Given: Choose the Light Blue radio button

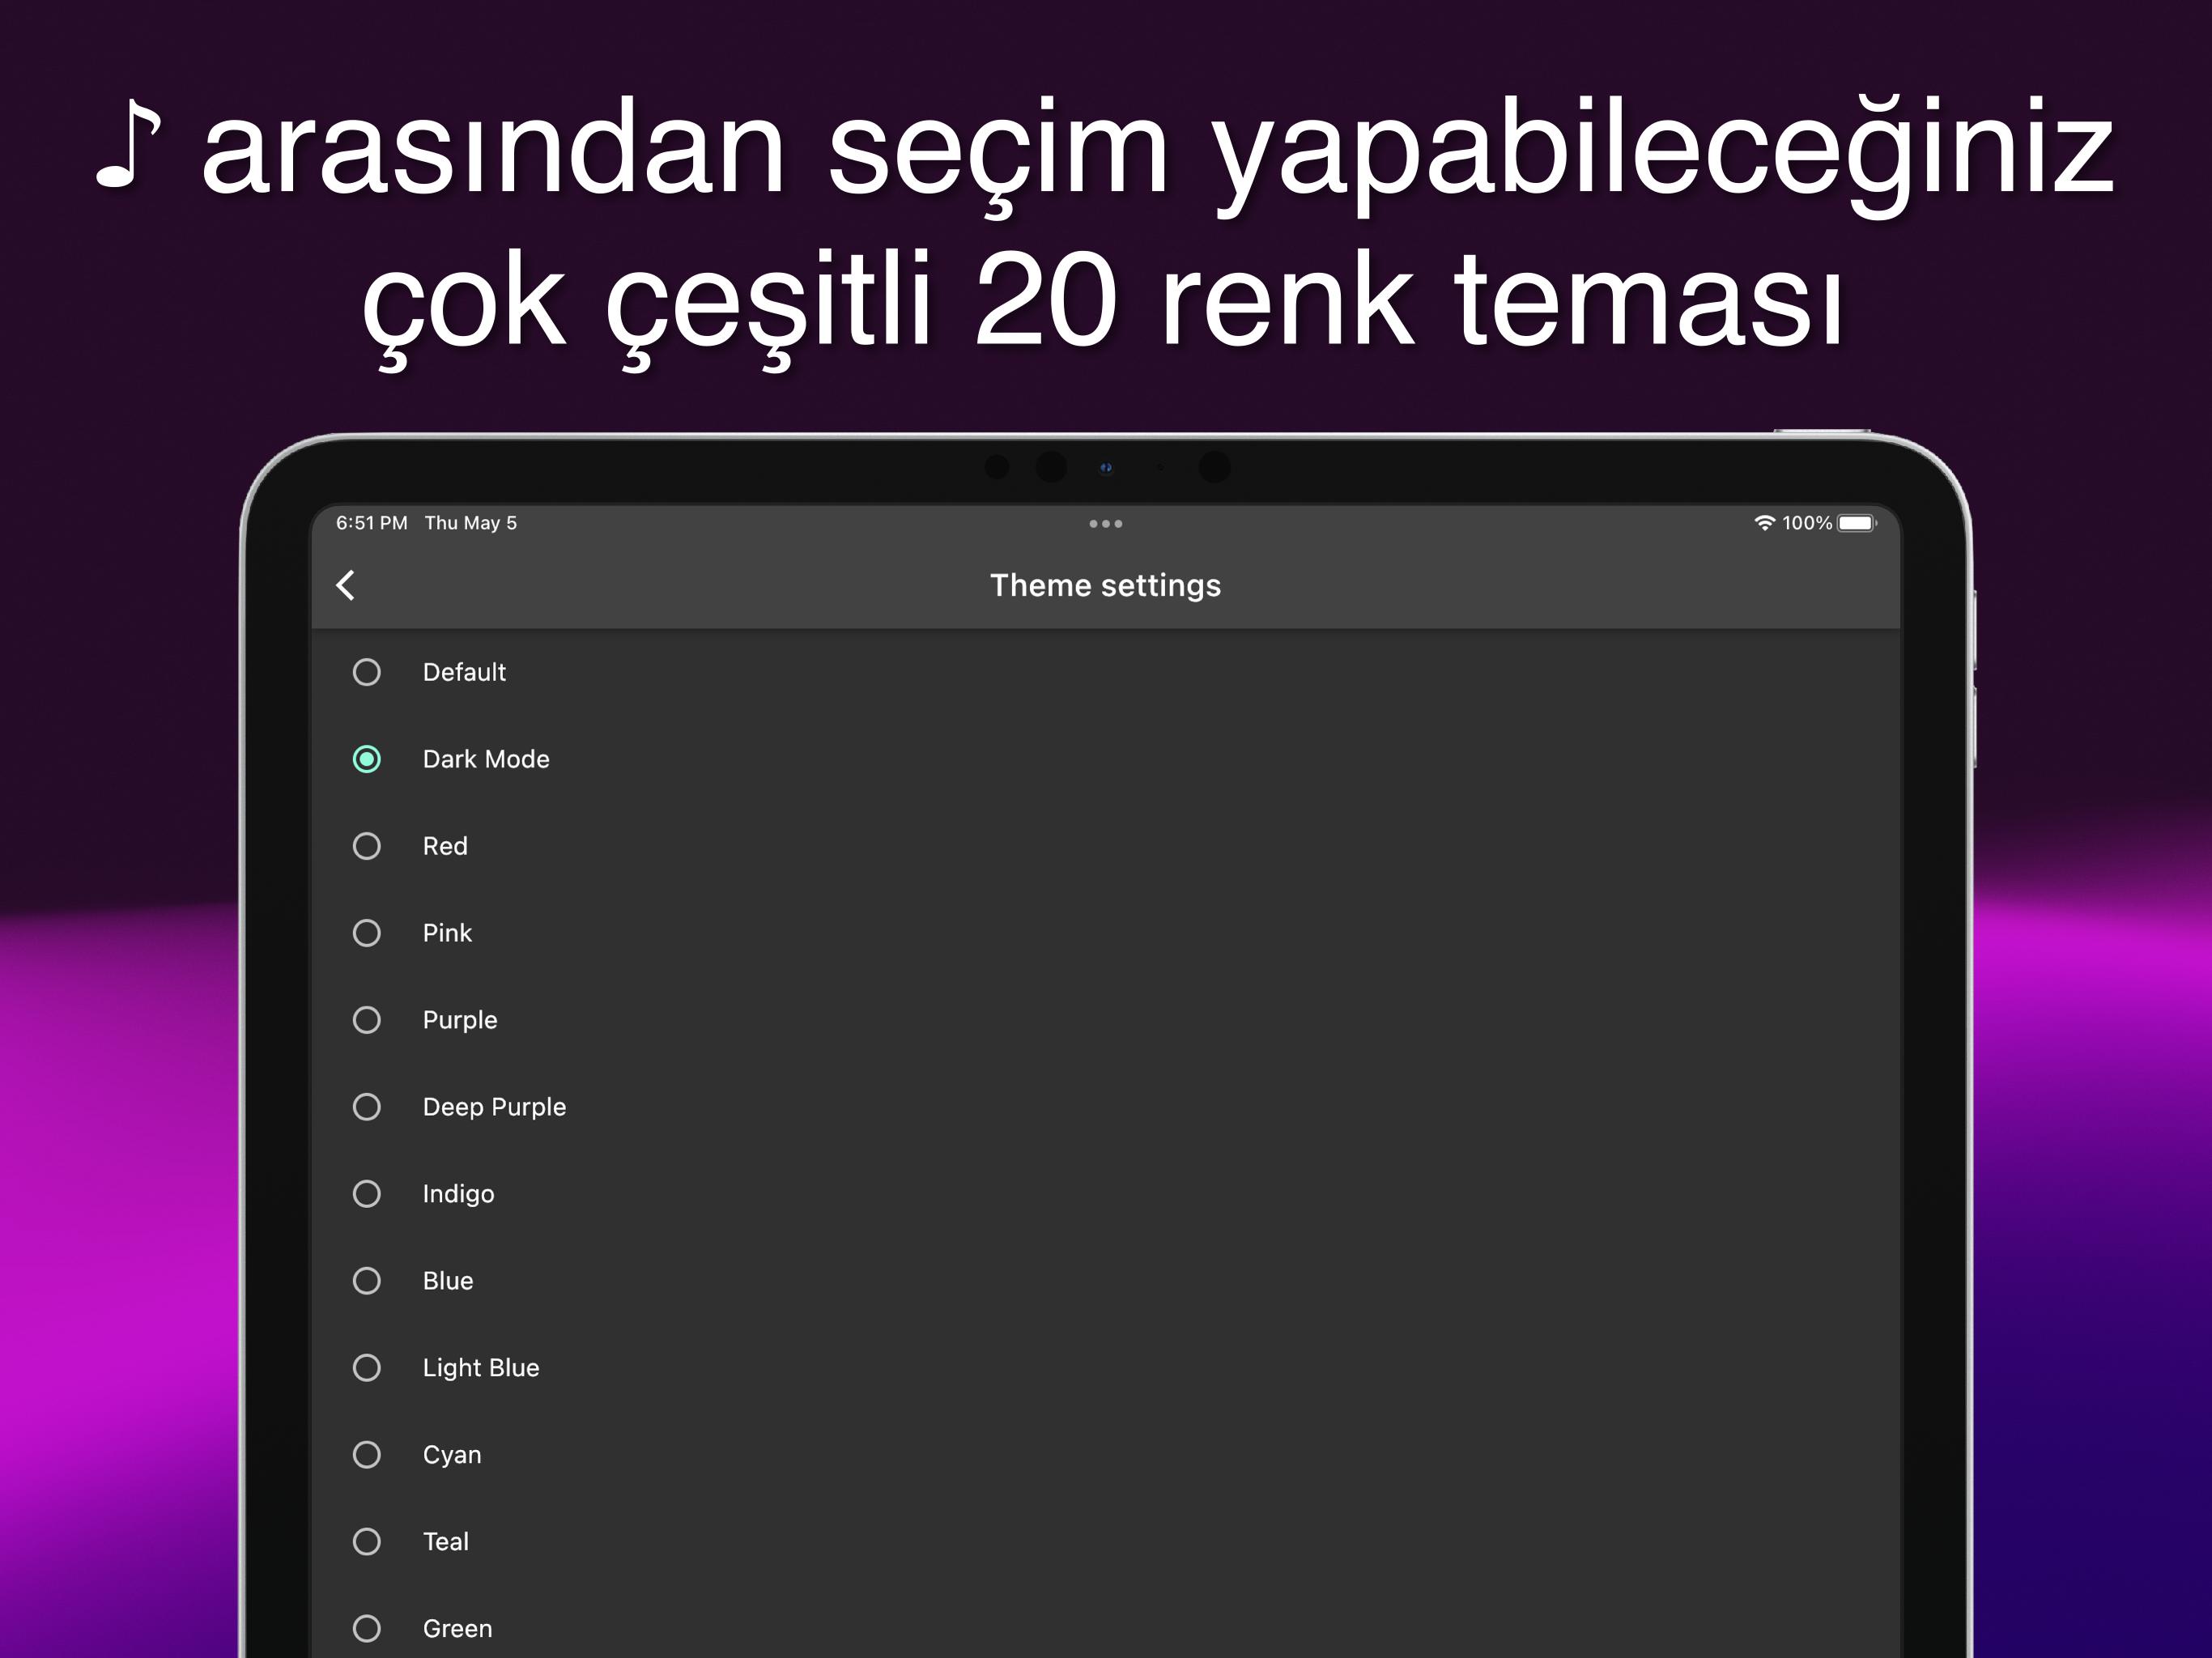Looking at the screenshot, I should (367, 1368).
